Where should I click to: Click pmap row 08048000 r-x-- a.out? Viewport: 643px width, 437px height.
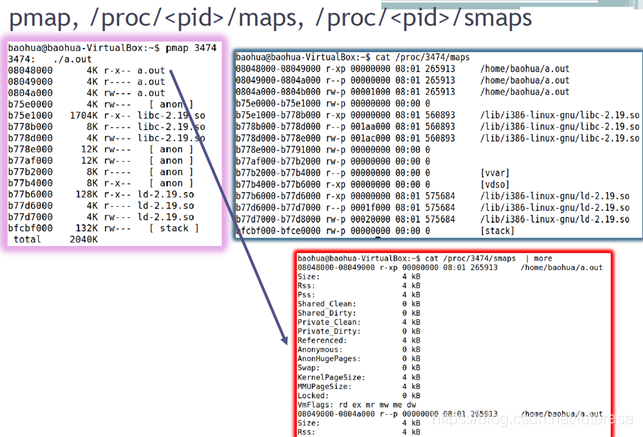pos(87,71)
